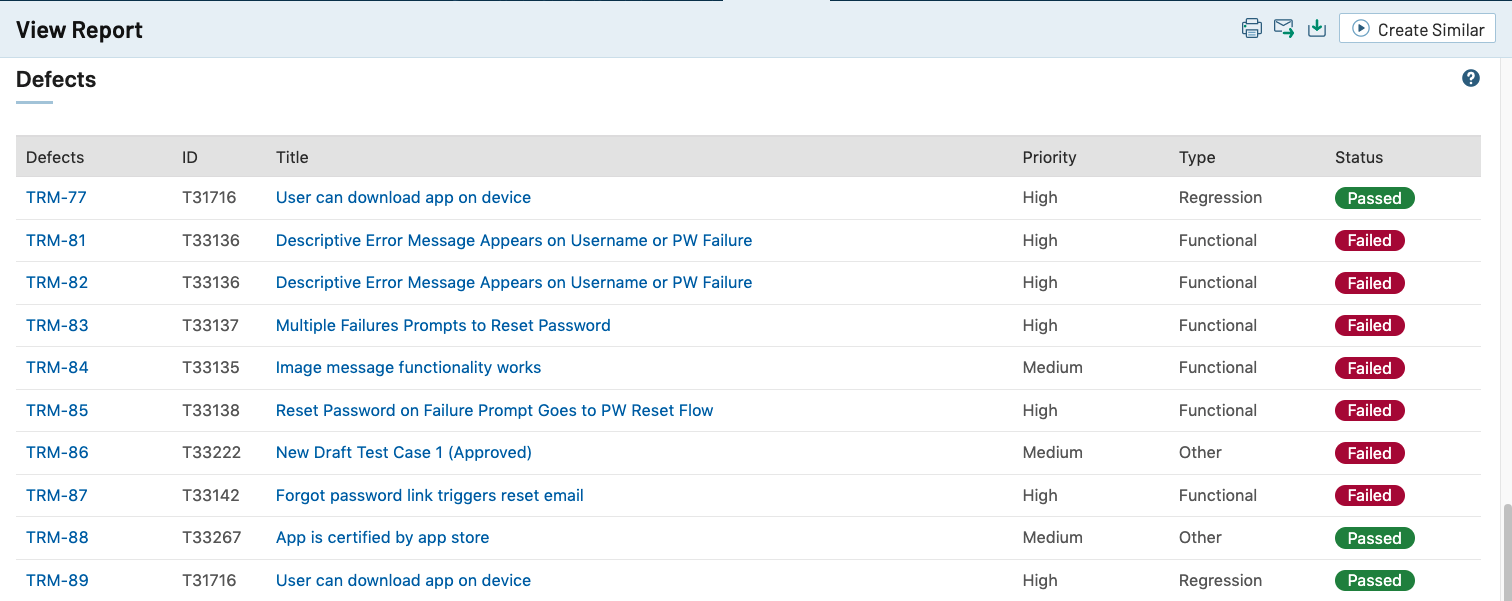This screenshot has width=1512, height=601.
Task: Click the print report icon
Action: pos(1251,29)
